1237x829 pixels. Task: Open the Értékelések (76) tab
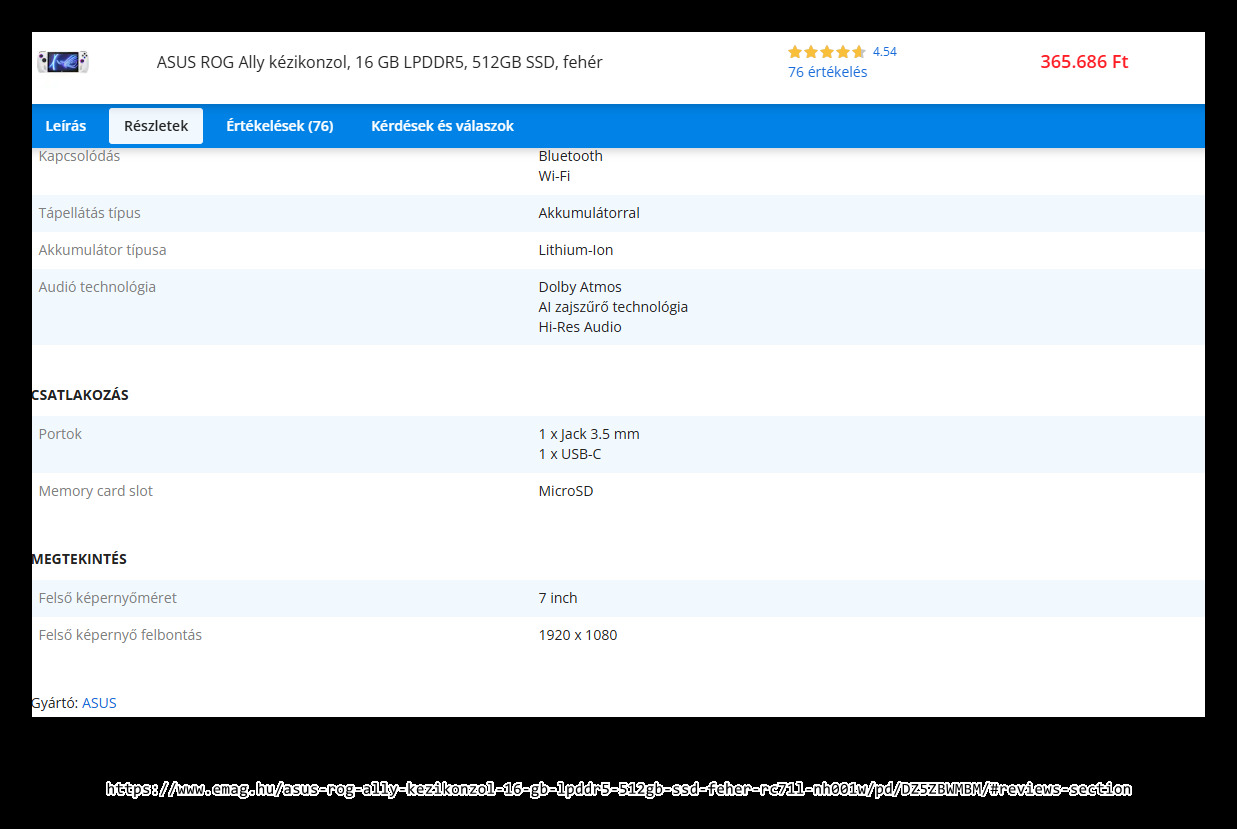[x=280, y=126]
